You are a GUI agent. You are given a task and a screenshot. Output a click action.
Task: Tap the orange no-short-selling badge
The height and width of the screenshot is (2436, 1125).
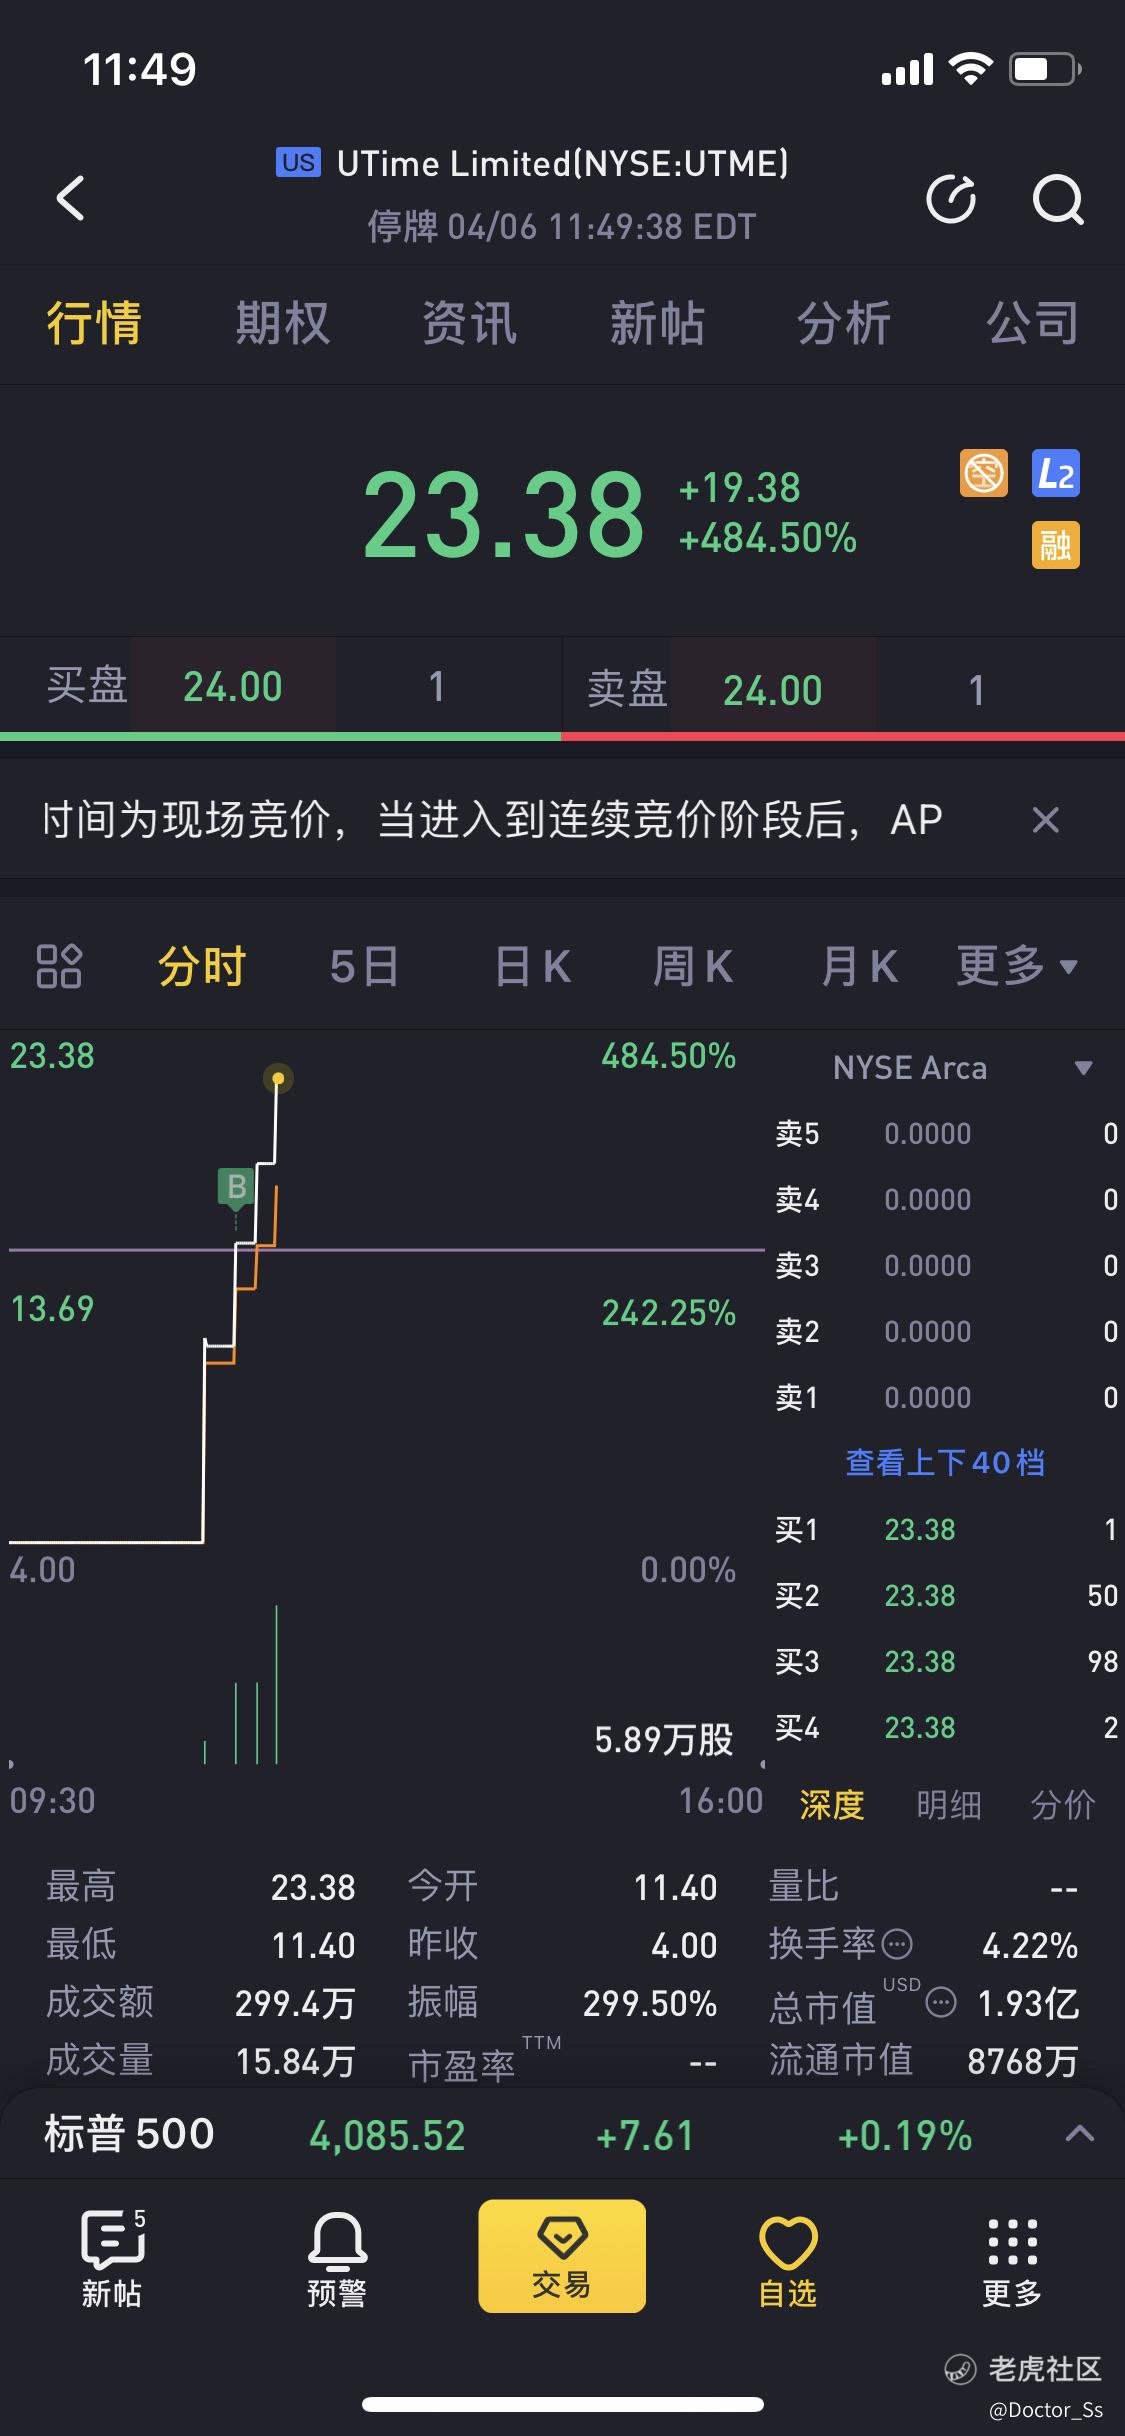[984, 473]
